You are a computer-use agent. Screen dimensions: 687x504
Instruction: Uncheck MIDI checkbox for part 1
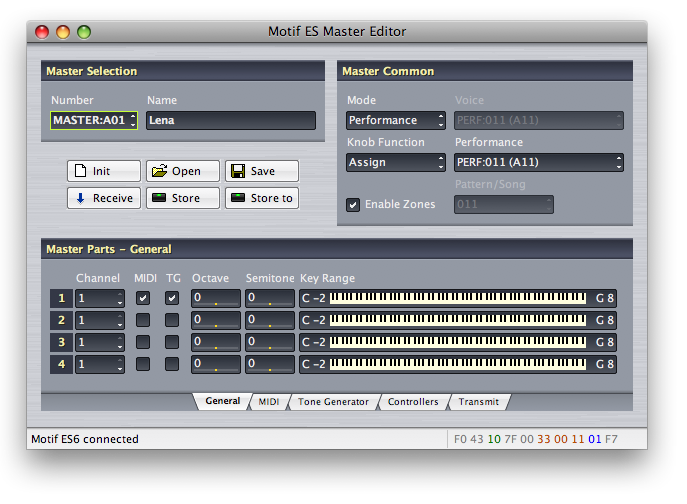coord(143,298)
